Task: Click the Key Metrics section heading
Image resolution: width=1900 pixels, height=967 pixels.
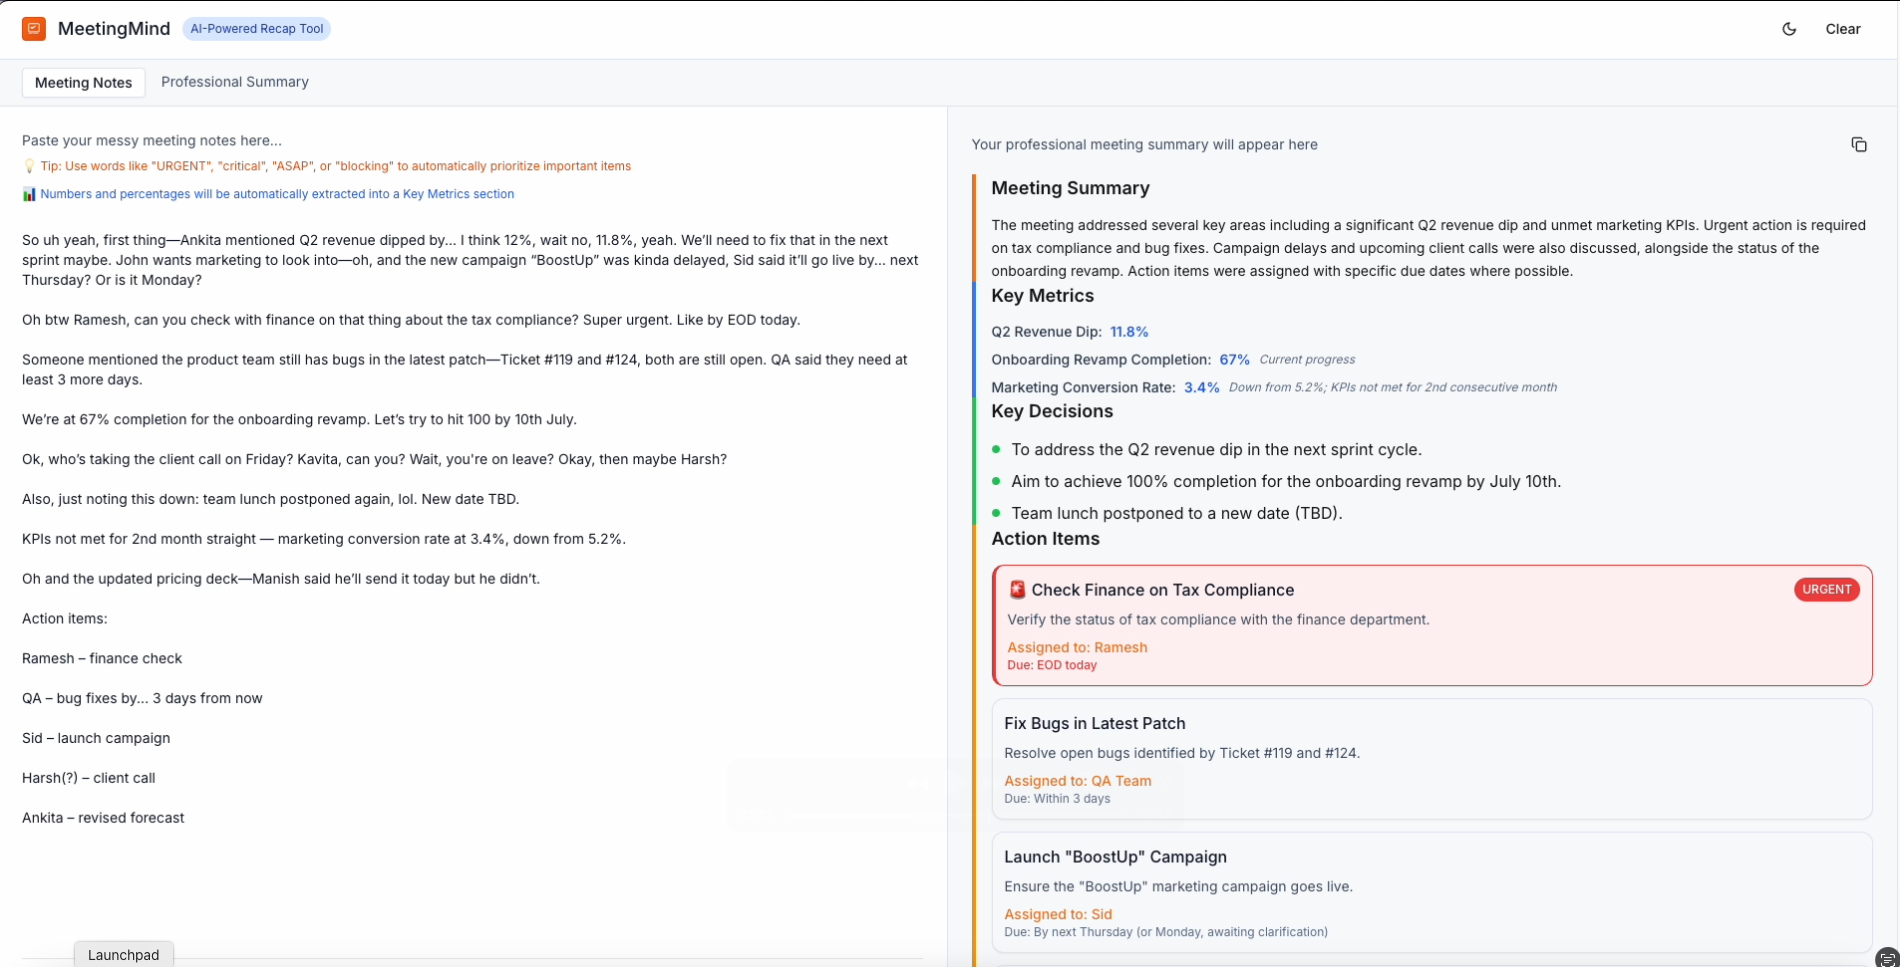Action: pos(1042,296)
